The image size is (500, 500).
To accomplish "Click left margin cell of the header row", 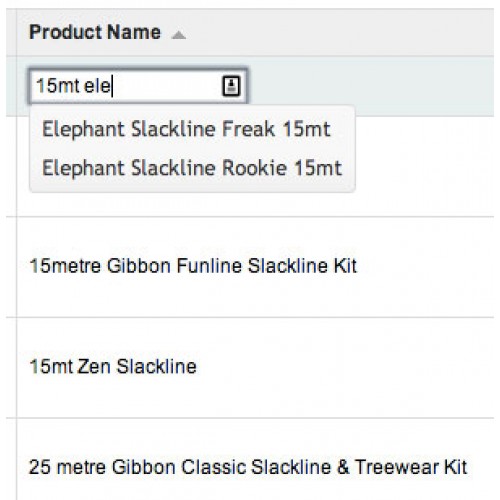I will (x=11, y=32).
